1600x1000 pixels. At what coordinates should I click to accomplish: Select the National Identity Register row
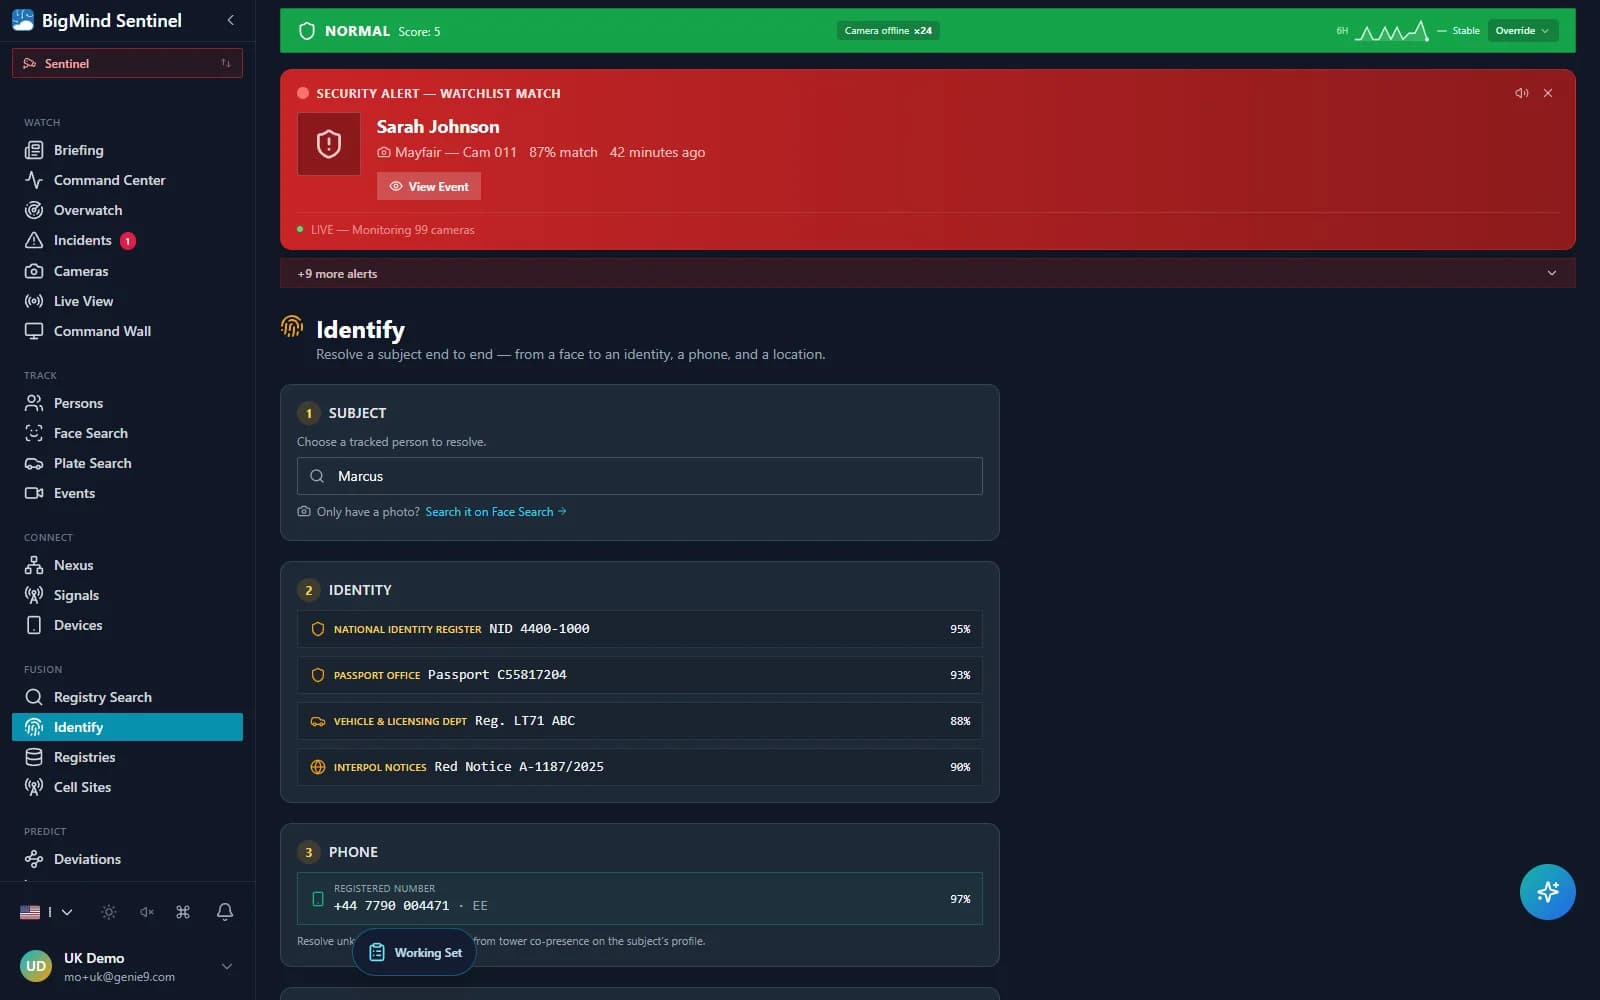tap(640, 629)
